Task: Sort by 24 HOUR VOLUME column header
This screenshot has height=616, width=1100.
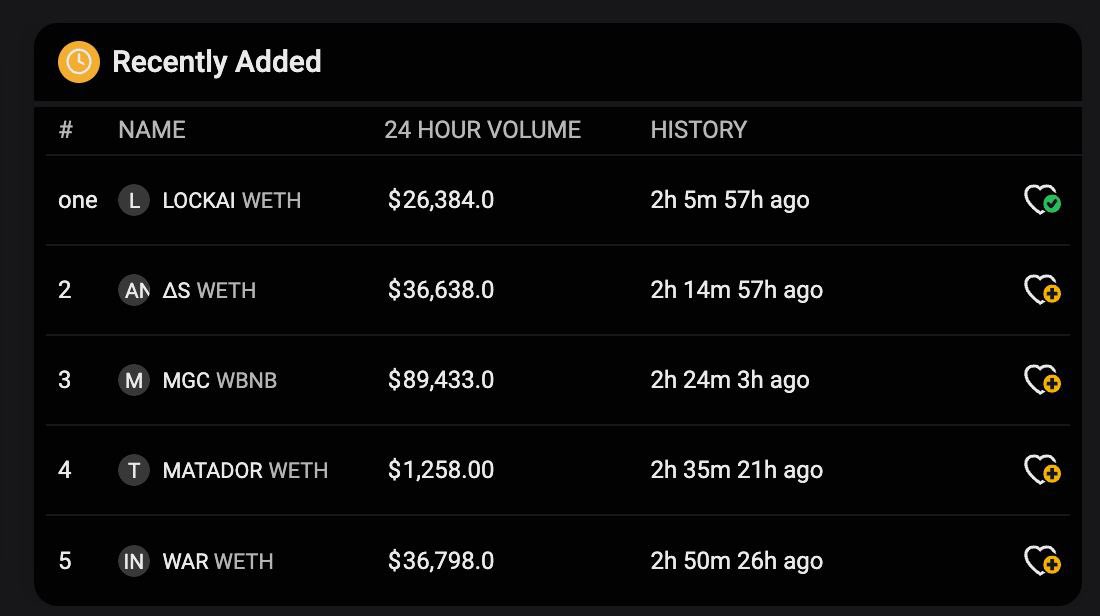Action: tap(483, 130)
